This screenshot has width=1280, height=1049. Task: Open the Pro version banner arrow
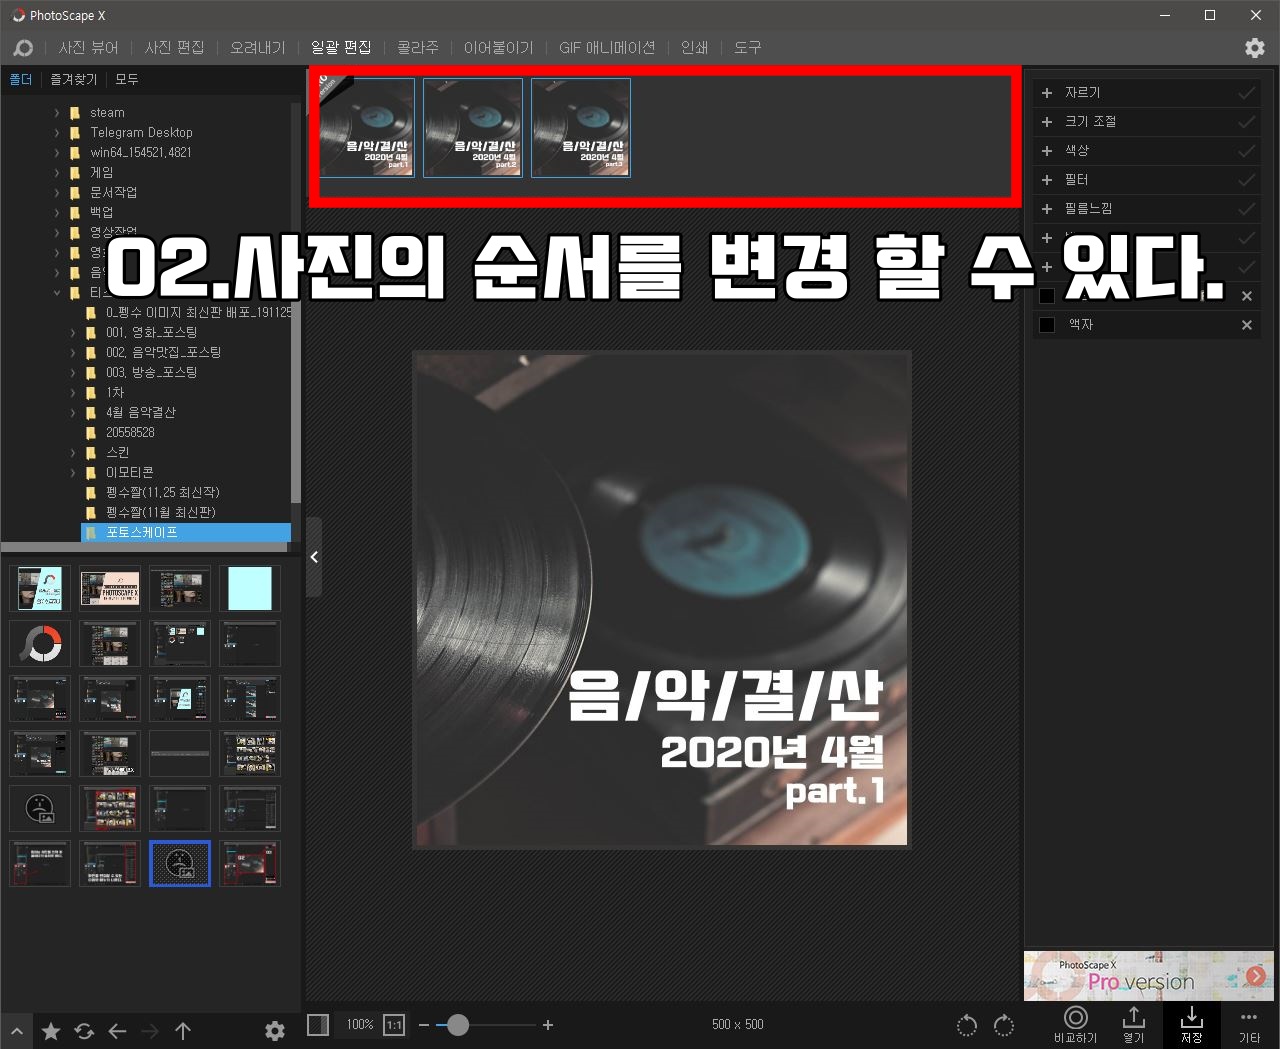(x=1256, y=976)
